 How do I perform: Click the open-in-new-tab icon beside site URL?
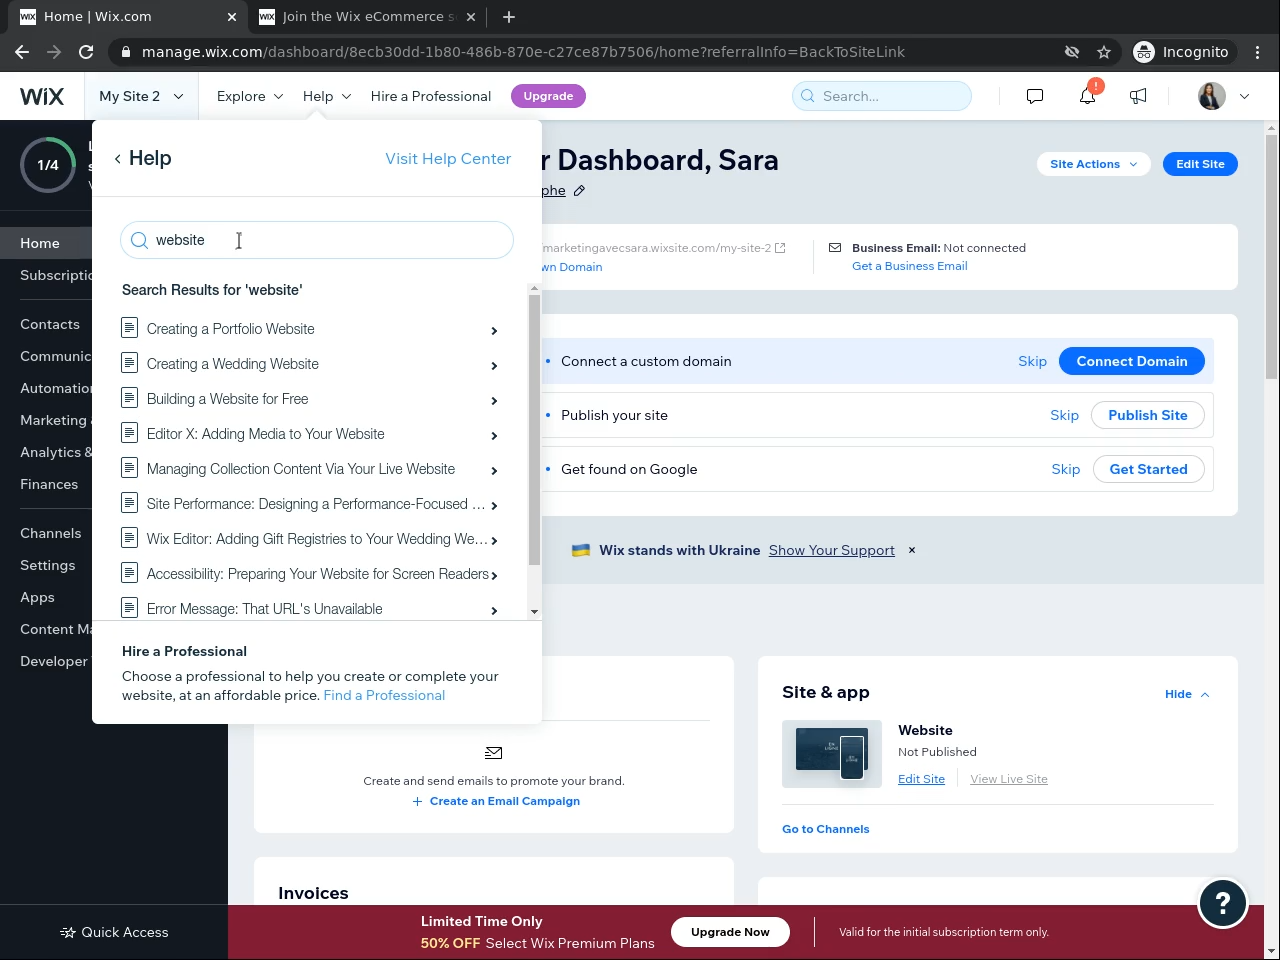point(781,248)
